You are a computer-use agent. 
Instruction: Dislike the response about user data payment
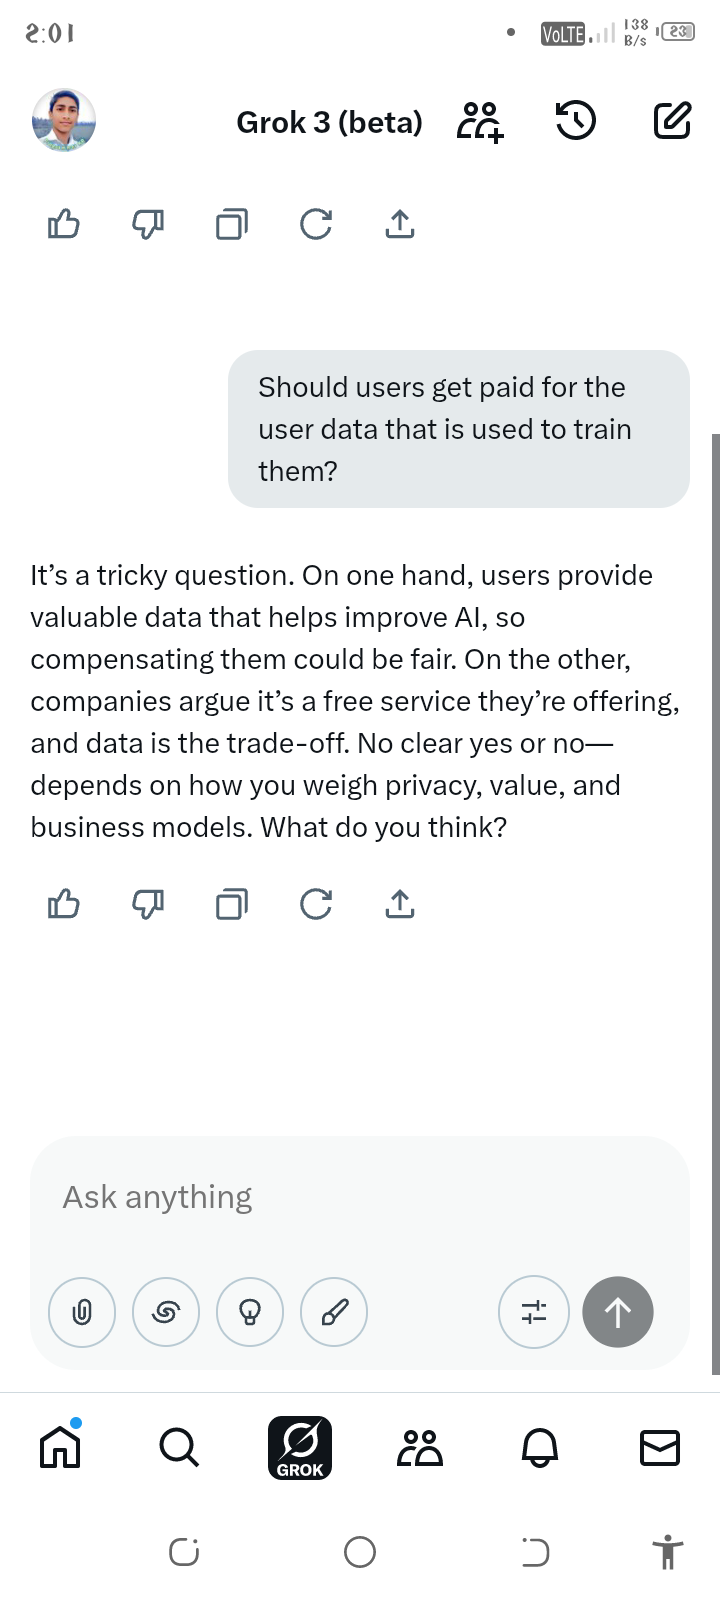click(x=148, y=904)
